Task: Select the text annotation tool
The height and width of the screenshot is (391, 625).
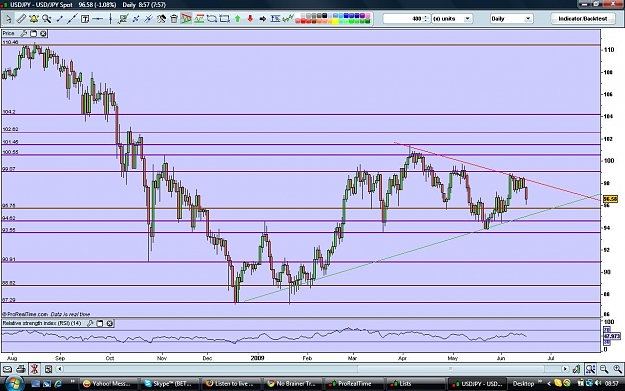Action: (x=85, y=19)
